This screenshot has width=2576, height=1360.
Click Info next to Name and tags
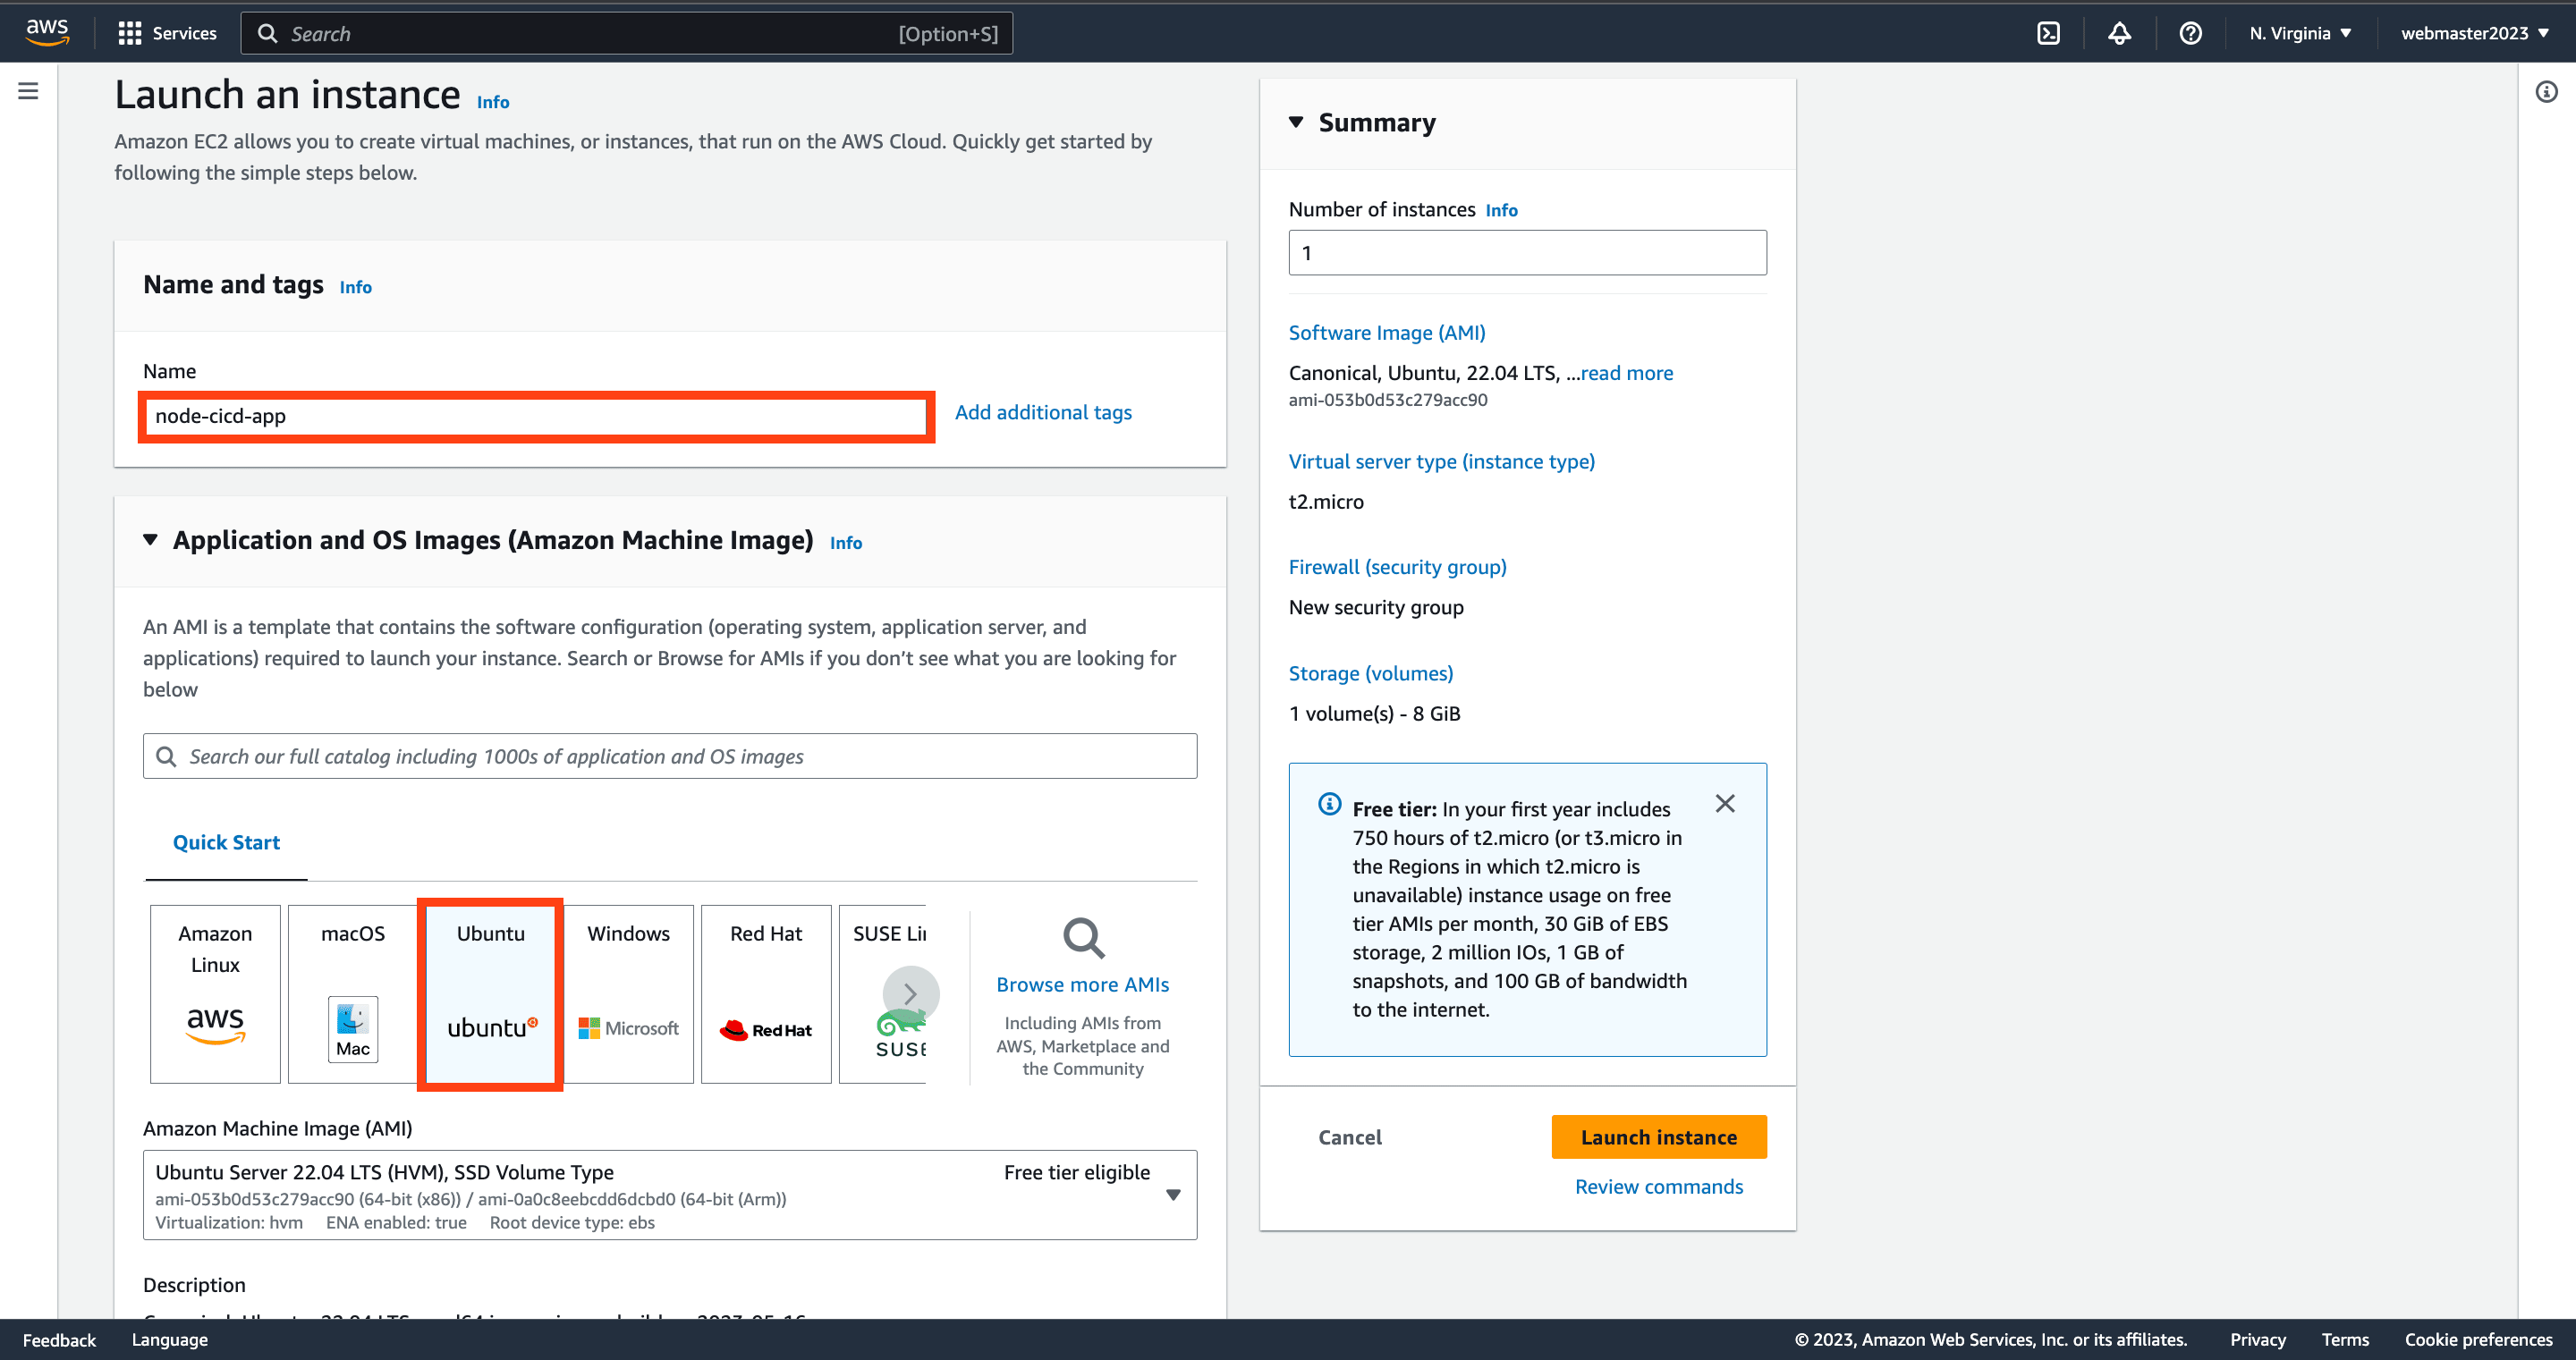355,287
